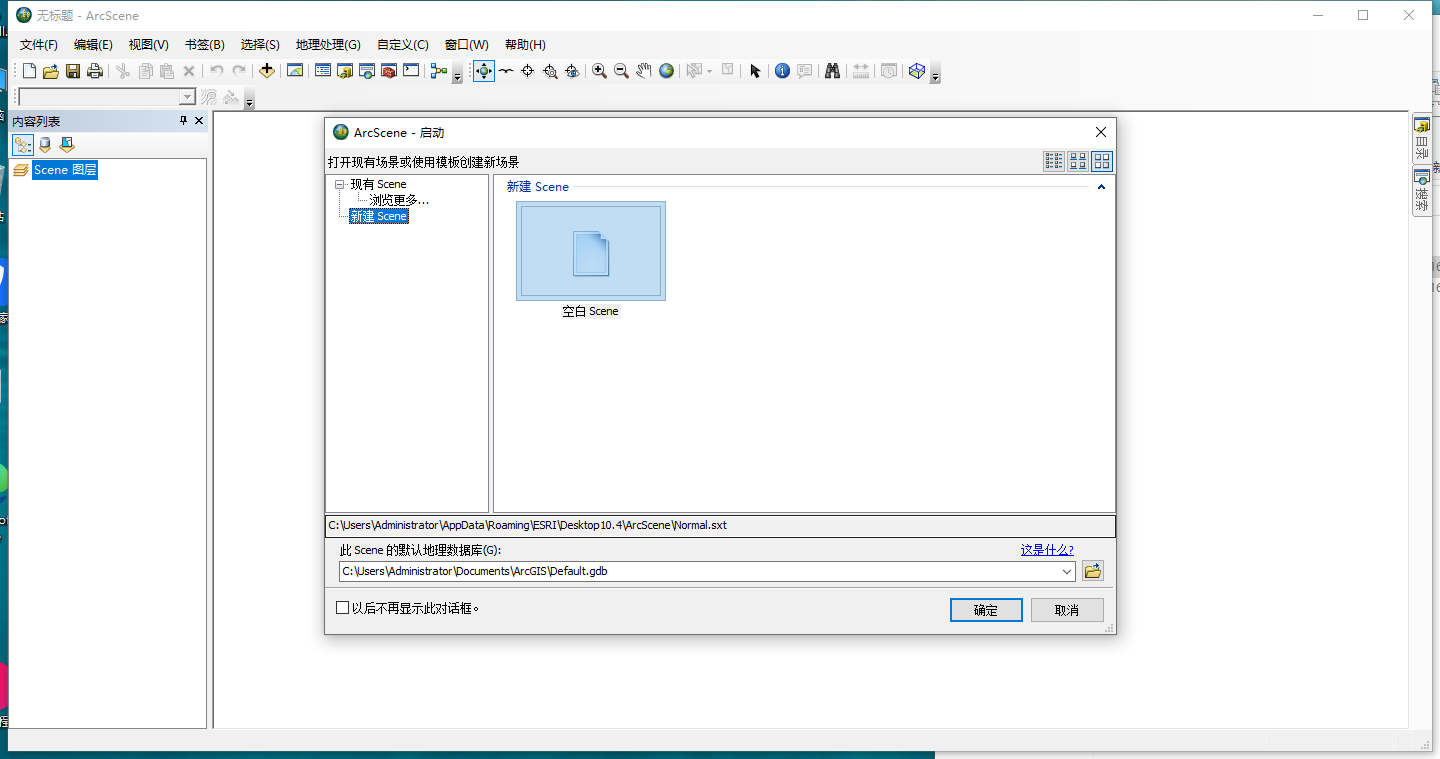Collapse the '现有 Scene' tree node
The width and height of the screenshot is (1440, 759).
(x=340, y=184)
